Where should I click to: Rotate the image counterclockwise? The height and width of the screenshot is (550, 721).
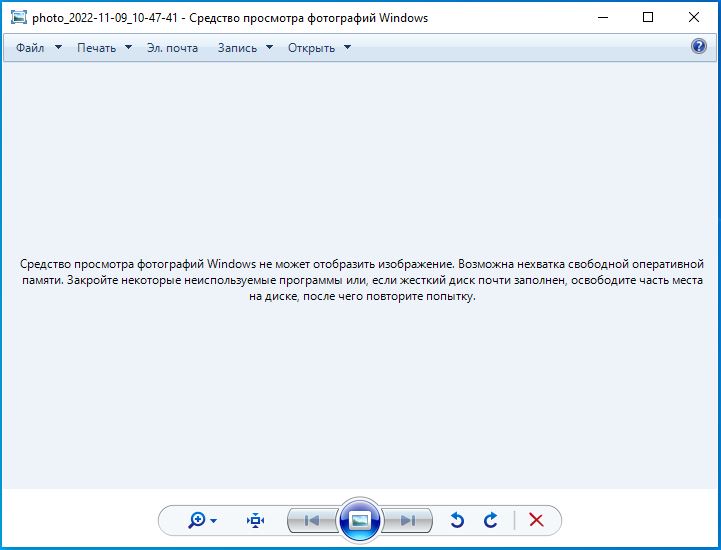(x=457, y=521)
